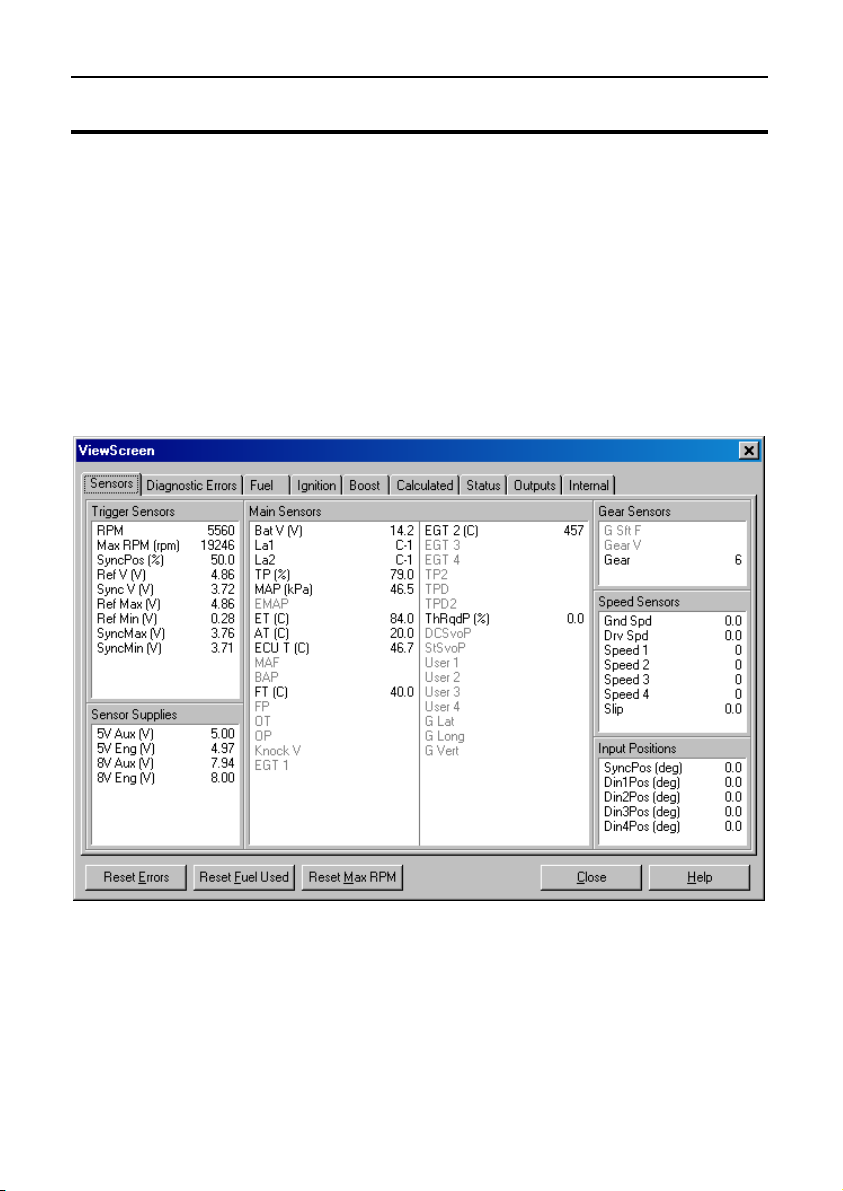Go to the Boost tab

click(x=364, y=485)
